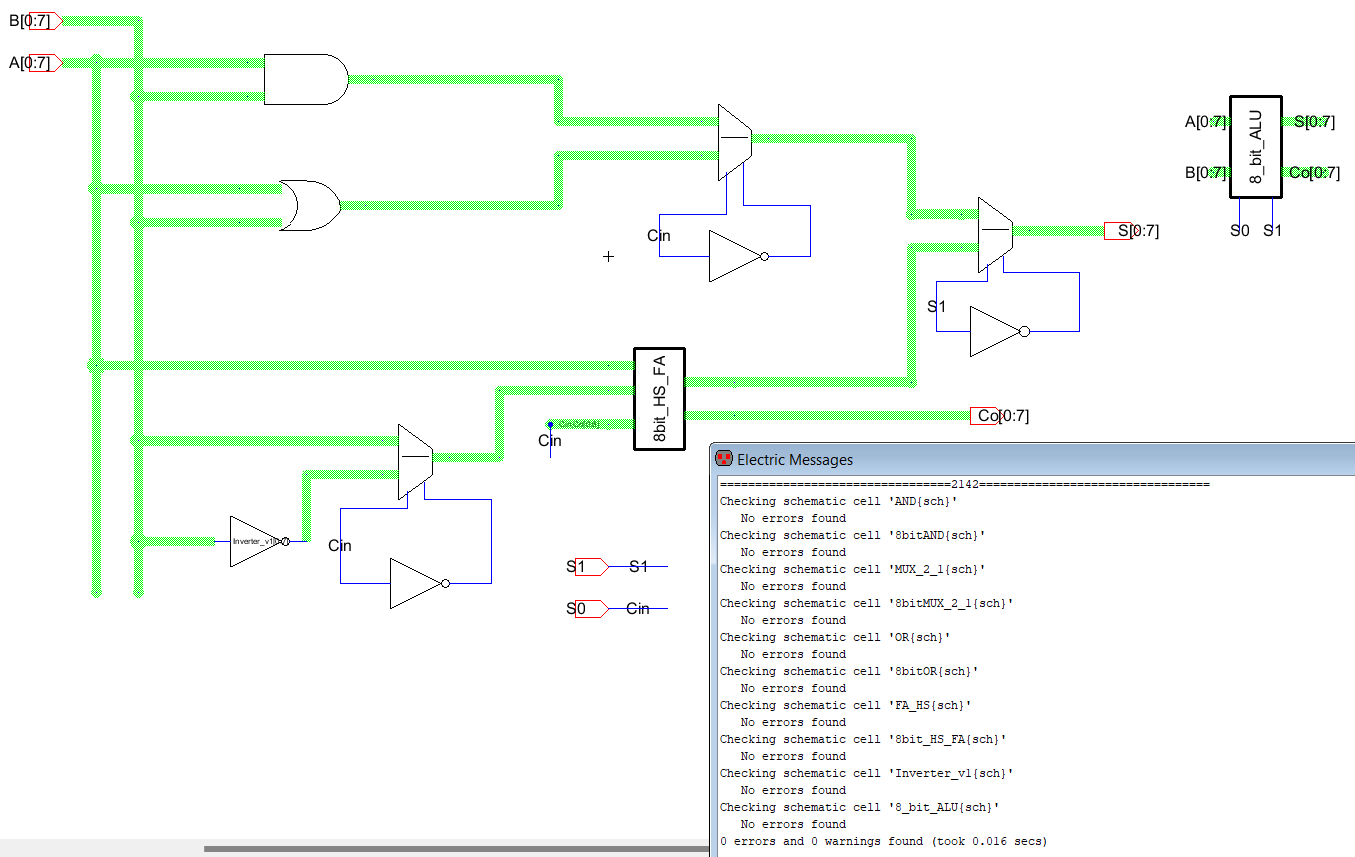Select the OR gate symbol in schematic

[x=309, y=206]
